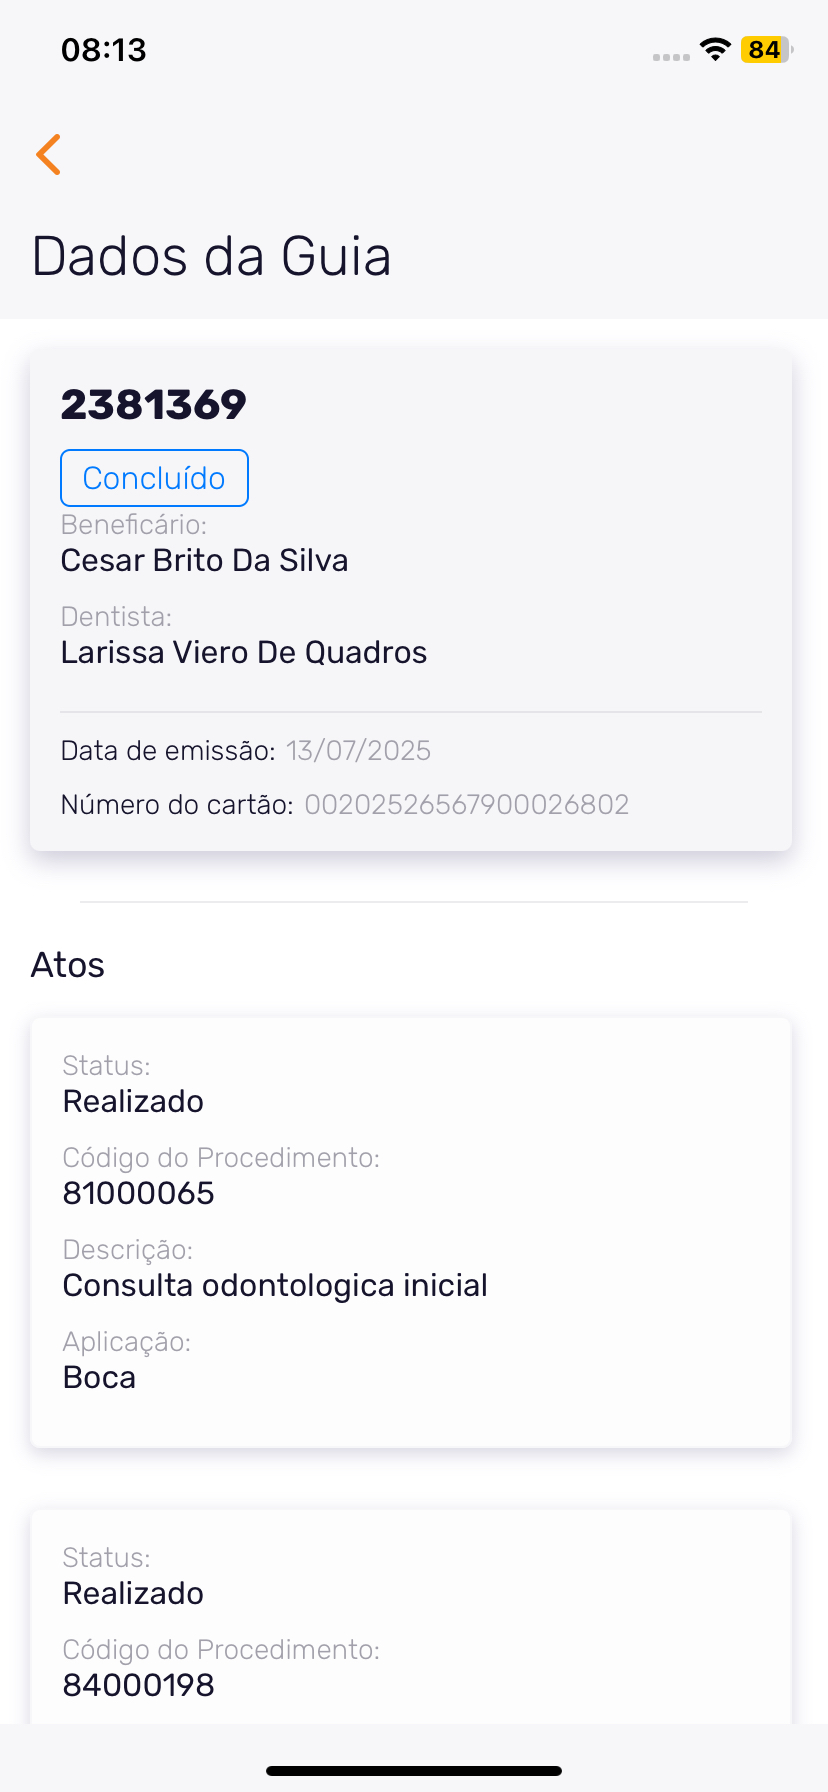Select beneficiary name Cesar Brito Da Silva
The height and width of the screenshot is (1792, 828).
pos(205,561)
